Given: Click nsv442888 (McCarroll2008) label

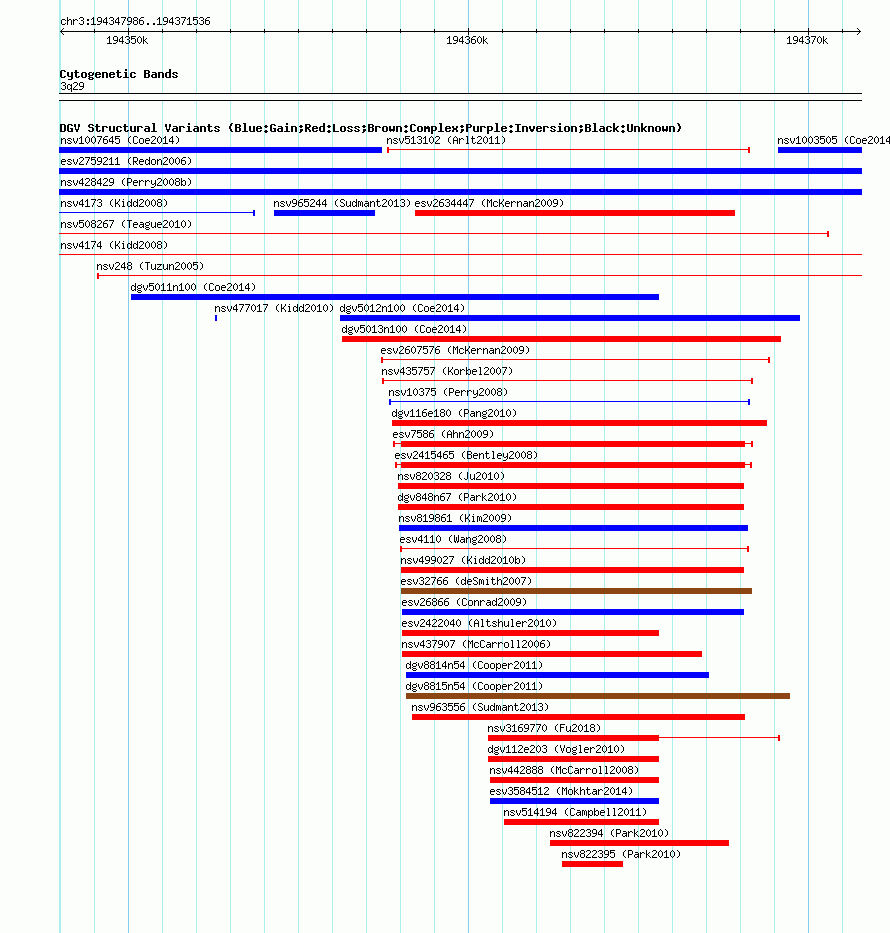Looking at the screenshot, I should (x=564, y=771).
